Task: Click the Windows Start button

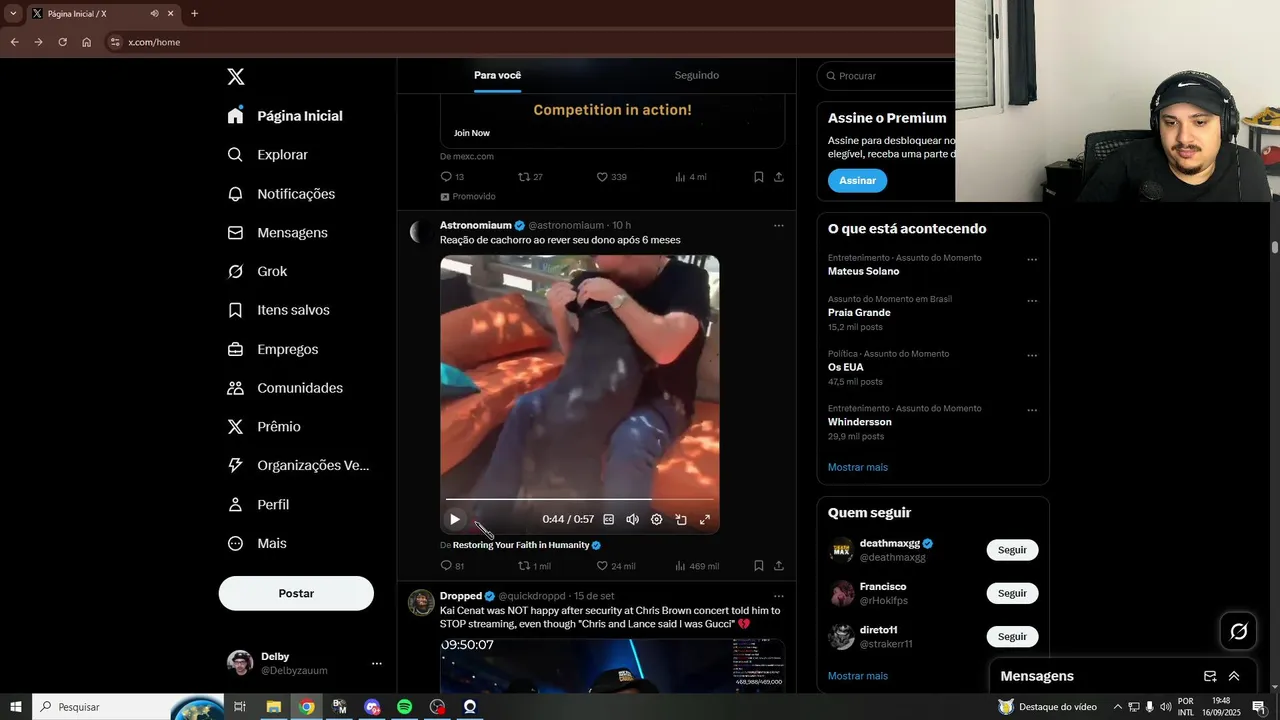Action: tap(16, 707)
